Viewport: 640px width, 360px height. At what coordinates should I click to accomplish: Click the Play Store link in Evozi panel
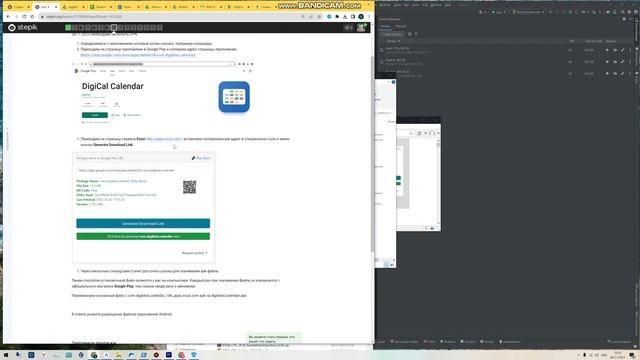click(x=201, y=158)
